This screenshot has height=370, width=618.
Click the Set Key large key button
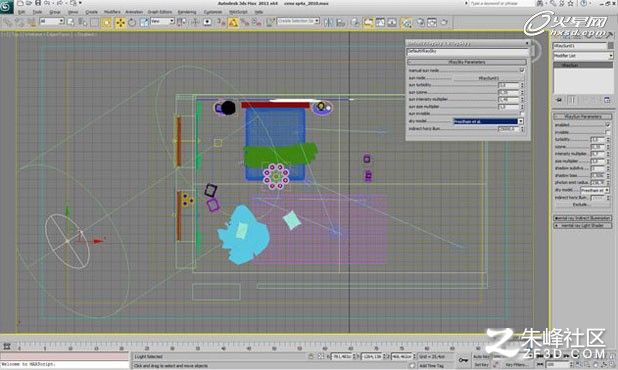tap(464, 360)
